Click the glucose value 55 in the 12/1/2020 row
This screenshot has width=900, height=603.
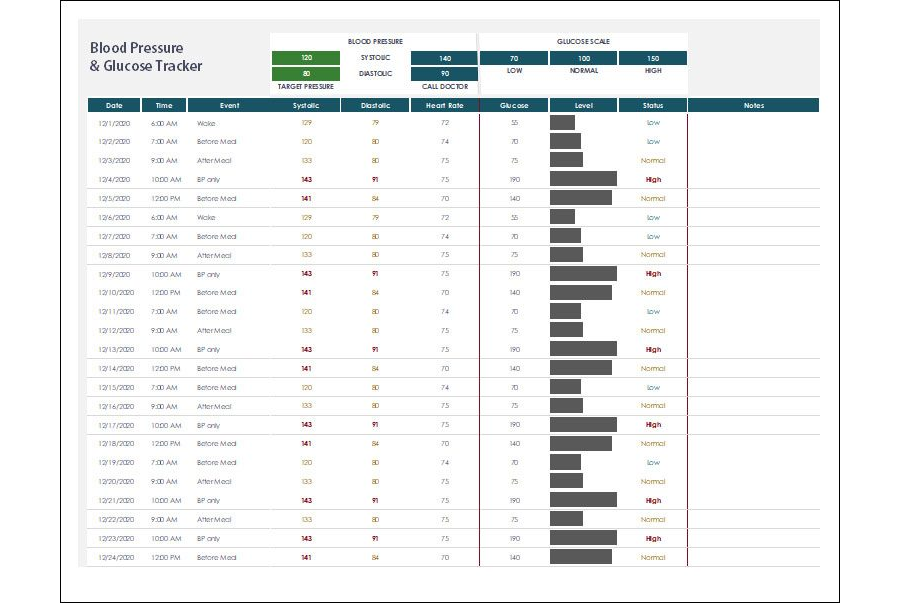point(515,123)
